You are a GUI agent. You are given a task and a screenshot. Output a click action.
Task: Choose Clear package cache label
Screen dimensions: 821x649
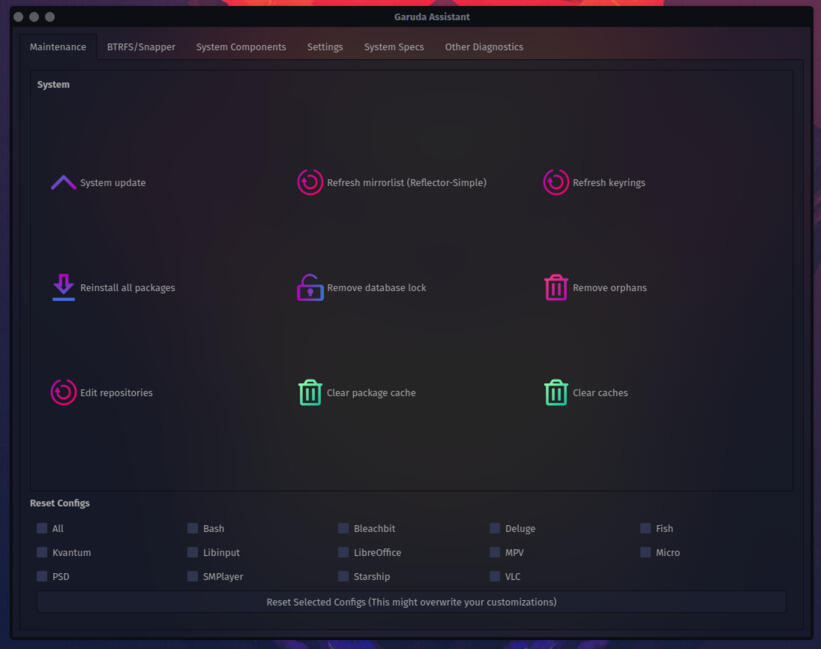(371, 393)
